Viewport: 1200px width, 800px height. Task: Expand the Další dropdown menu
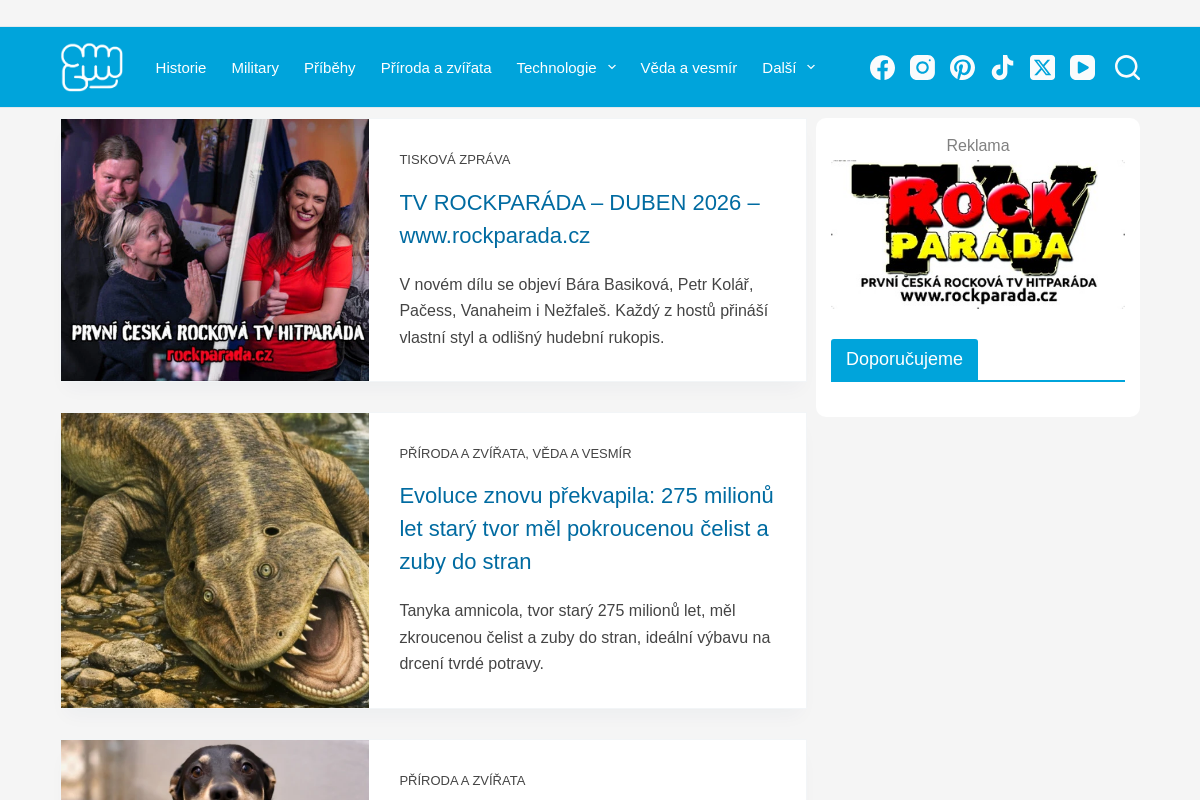pyautogui.click(x=781, y=67)
